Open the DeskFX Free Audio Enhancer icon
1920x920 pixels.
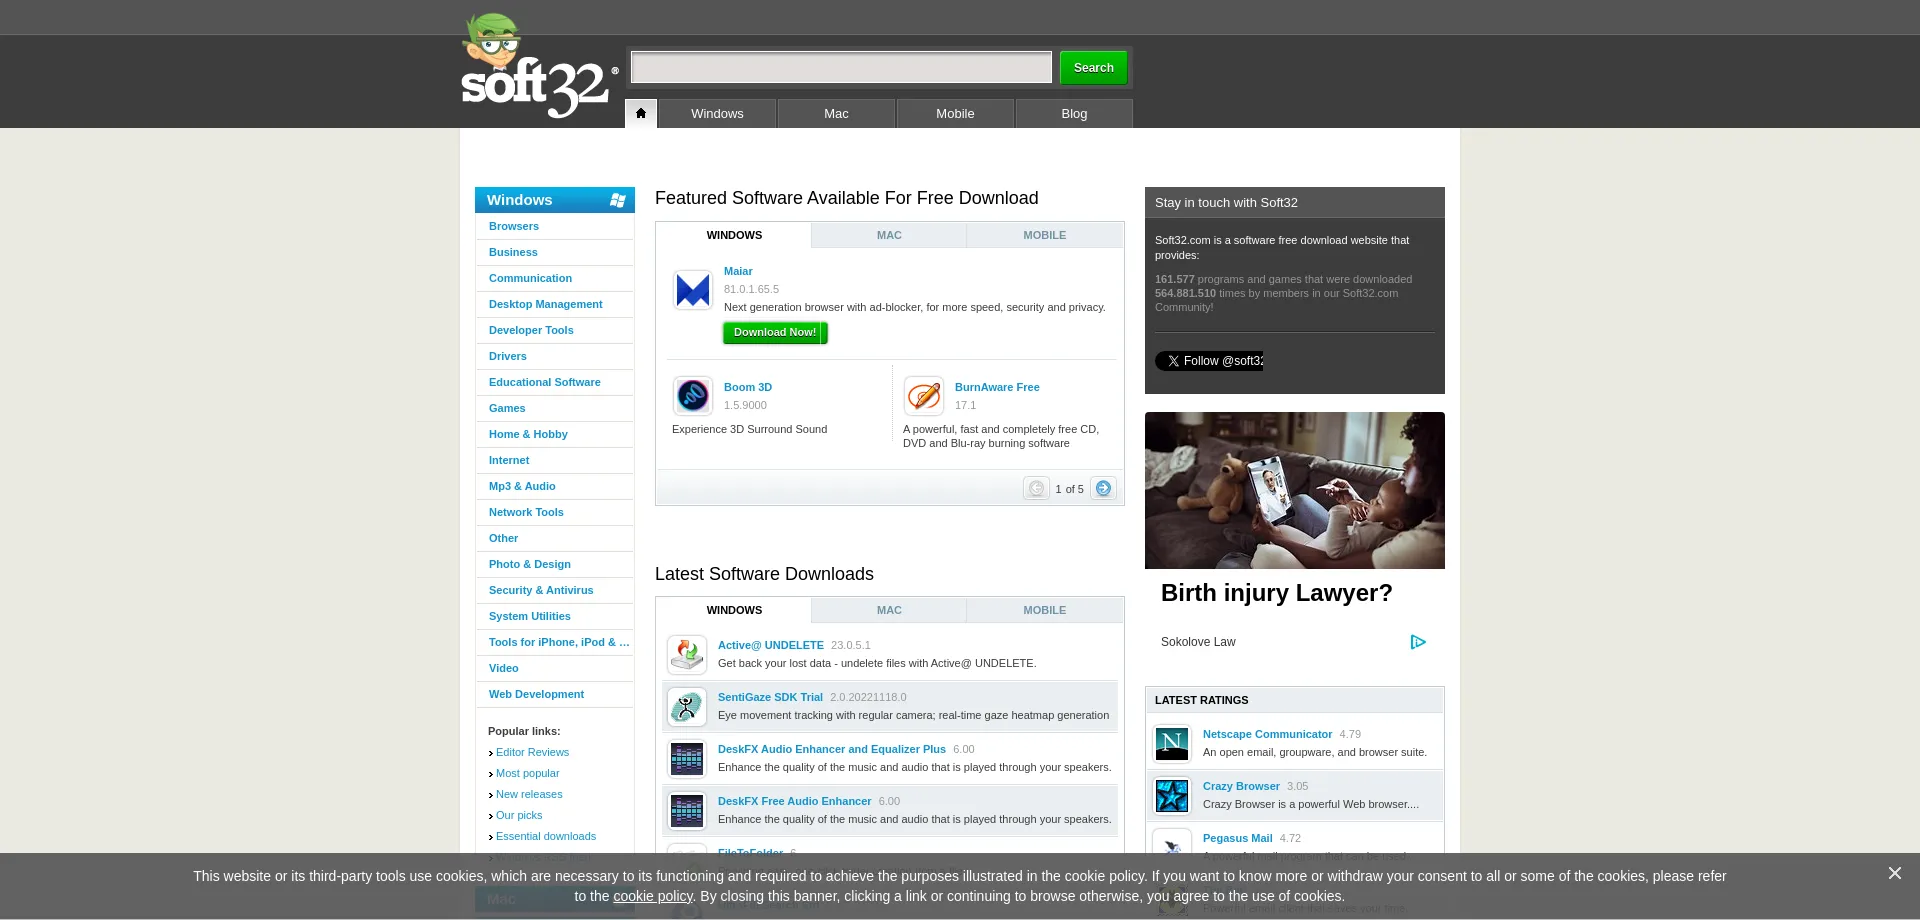coord(687,811)
